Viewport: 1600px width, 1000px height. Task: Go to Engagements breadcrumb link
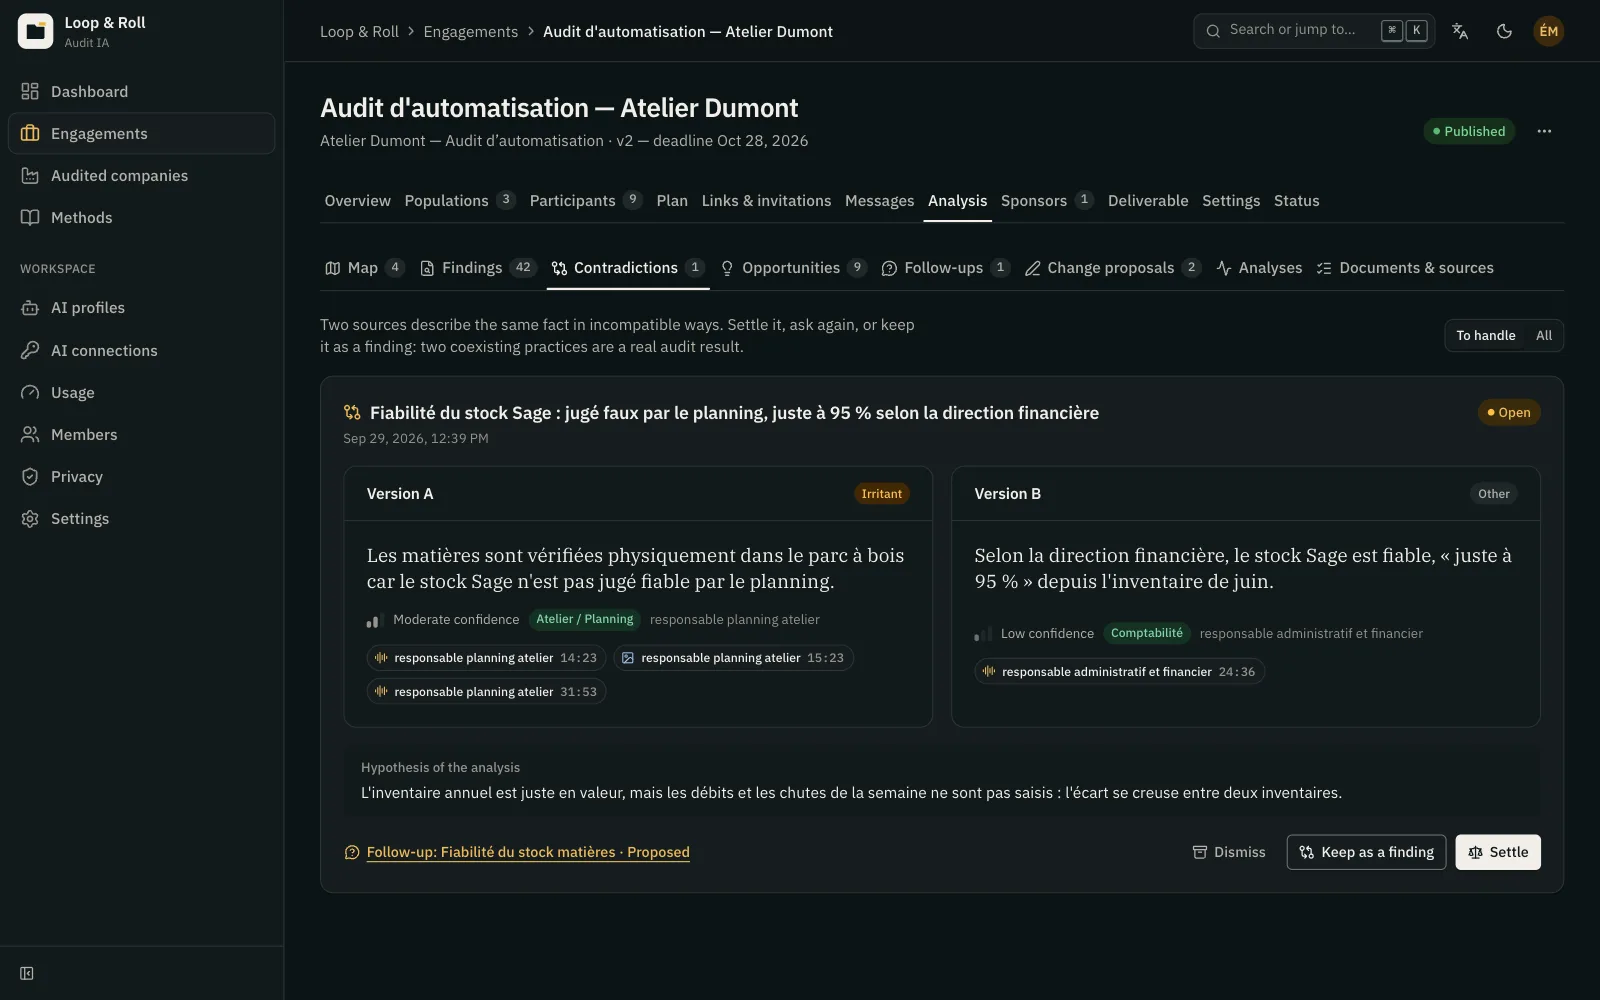470,32
